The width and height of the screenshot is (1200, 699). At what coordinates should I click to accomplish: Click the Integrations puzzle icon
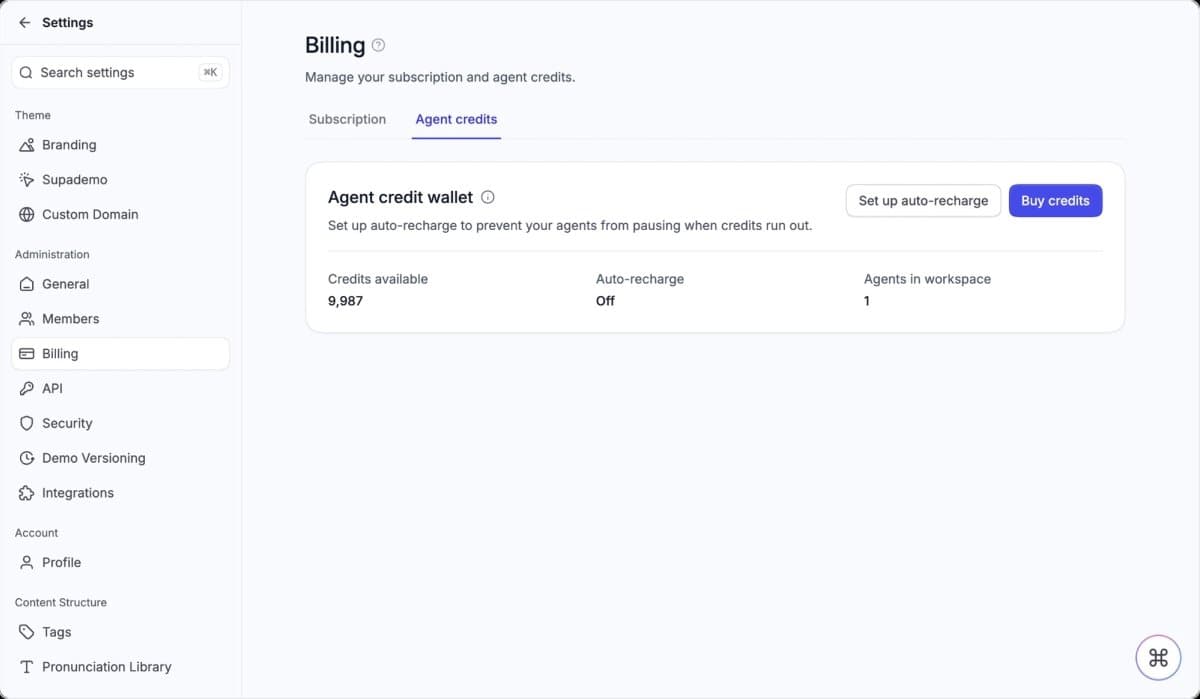click(27, 493)
